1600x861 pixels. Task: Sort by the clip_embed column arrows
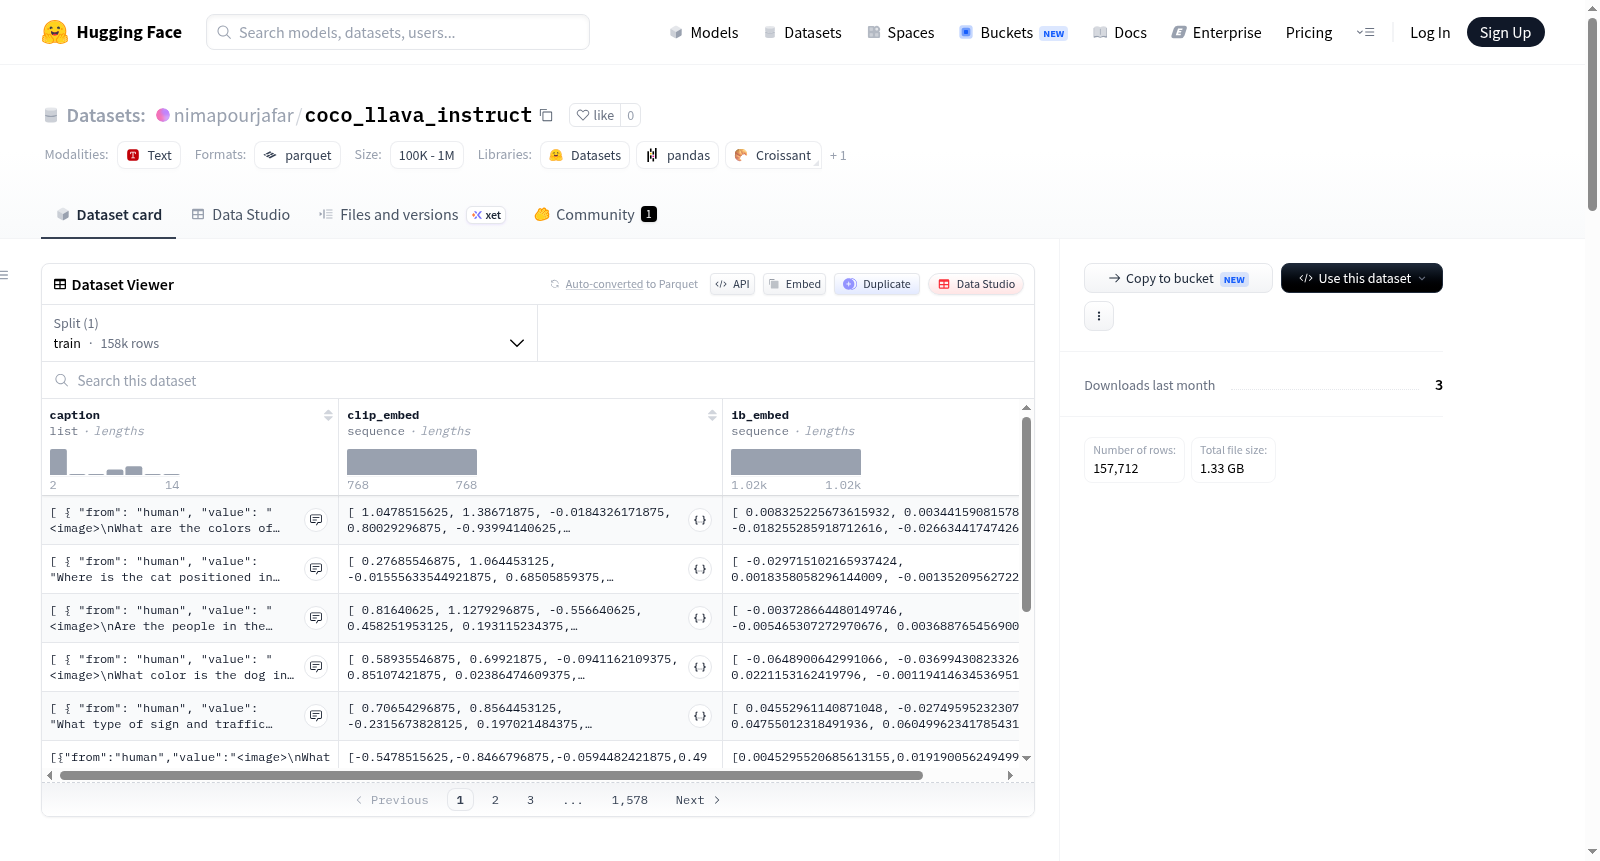pyautogui.click(x=712, y=415)
